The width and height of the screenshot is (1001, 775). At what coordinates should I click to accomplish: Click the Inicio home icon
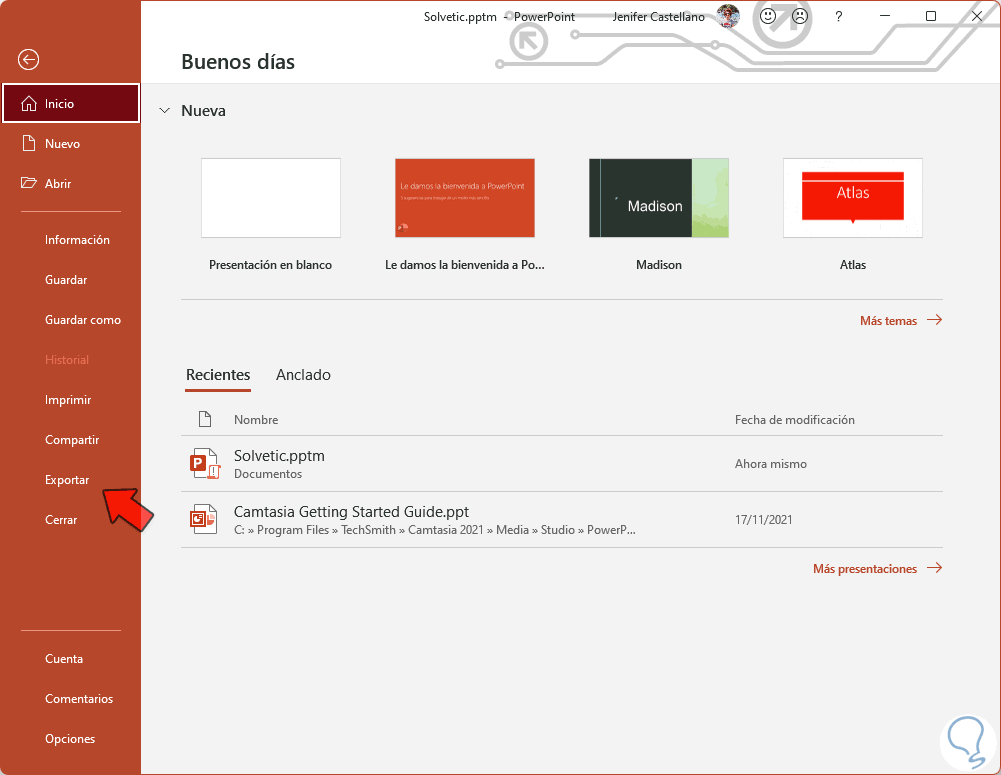pos(29,103)
